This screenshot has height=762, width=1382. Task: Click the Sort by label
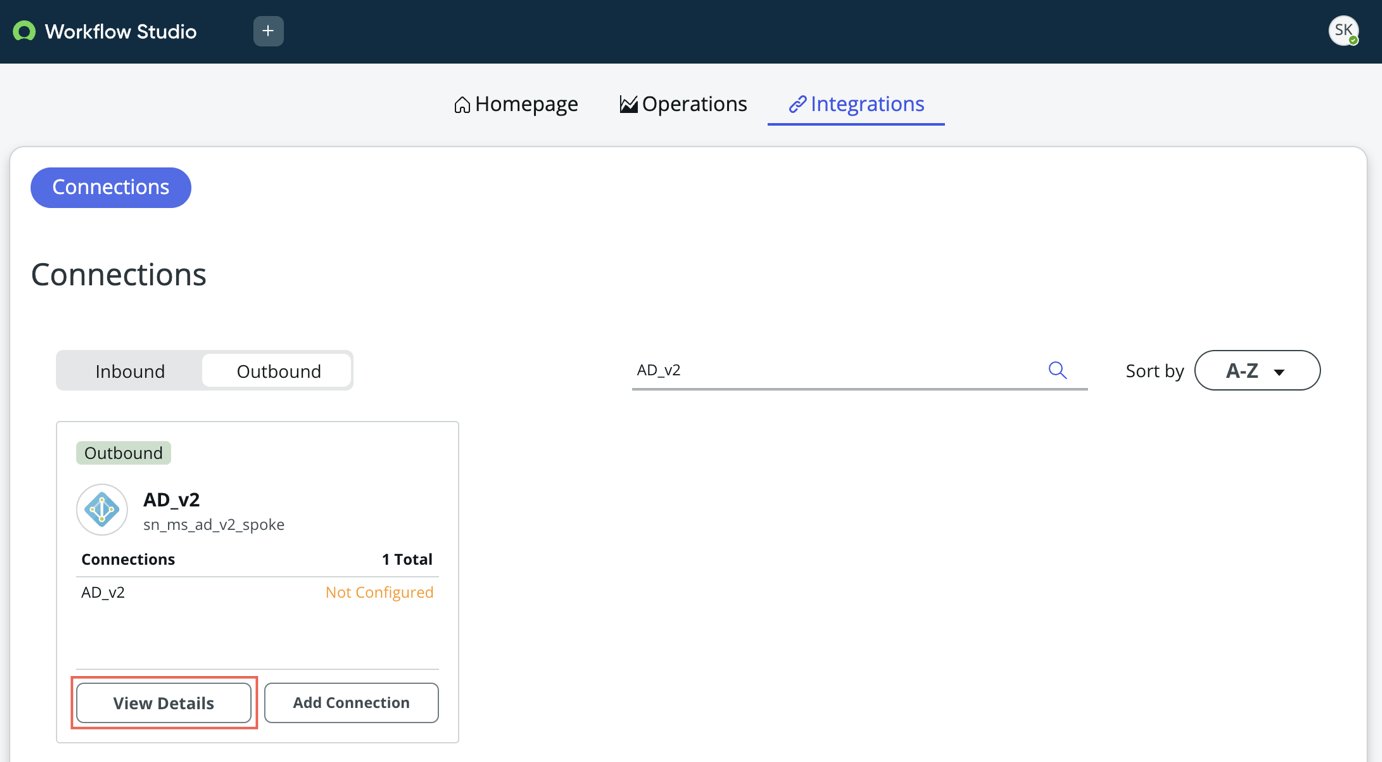(x=1155, y=371)
